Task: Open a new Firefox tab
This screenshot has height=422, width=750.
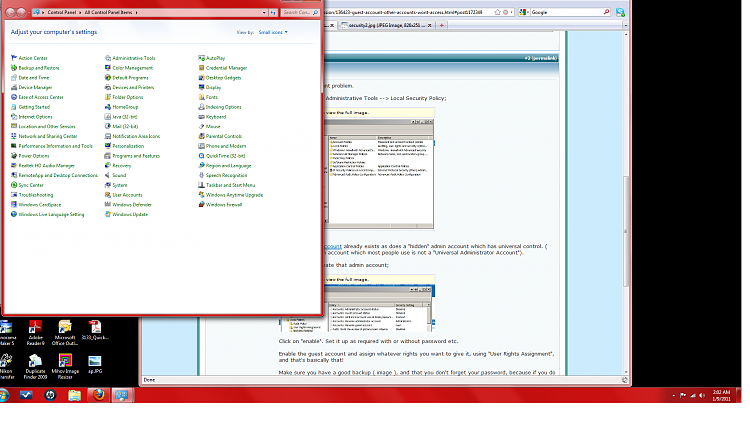Action: (441, 25)
